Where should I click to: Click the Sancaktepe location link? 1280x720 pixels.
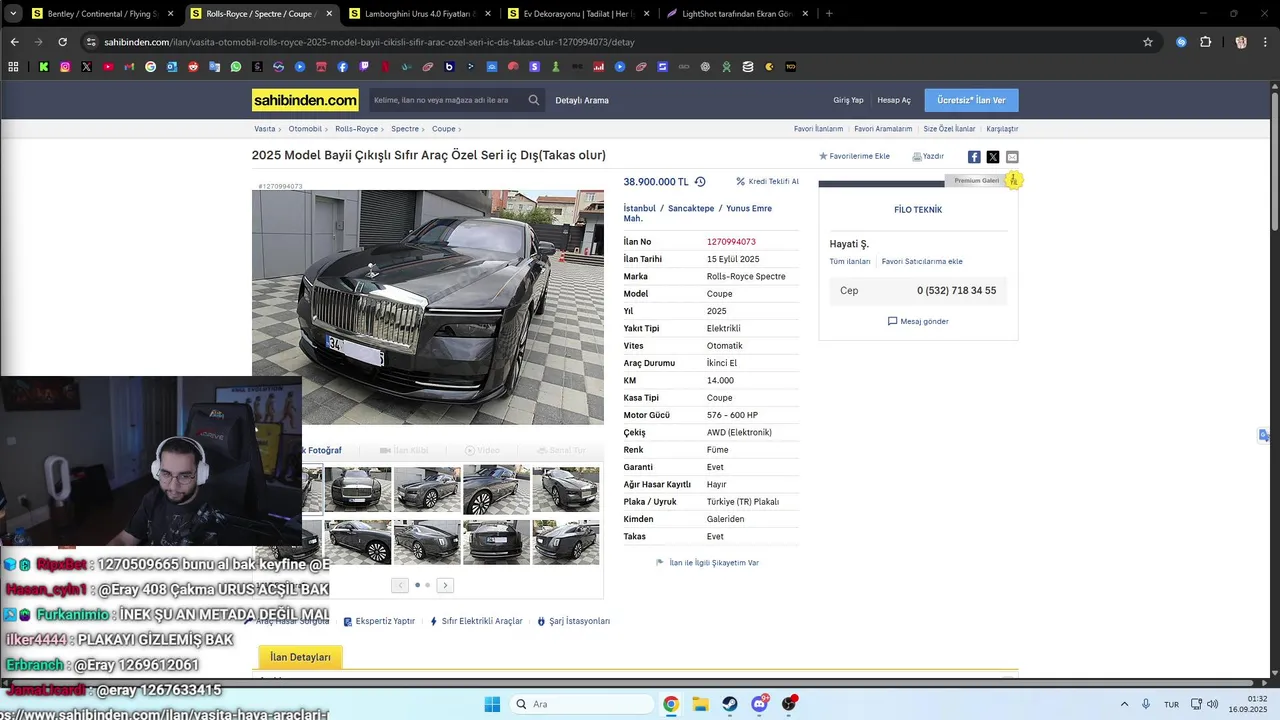[x=691, y=208]
